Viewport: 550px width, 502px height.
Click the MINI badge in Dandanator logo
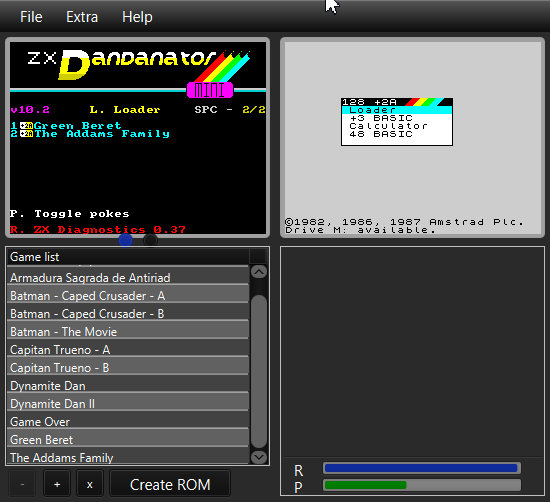point(210,90)
